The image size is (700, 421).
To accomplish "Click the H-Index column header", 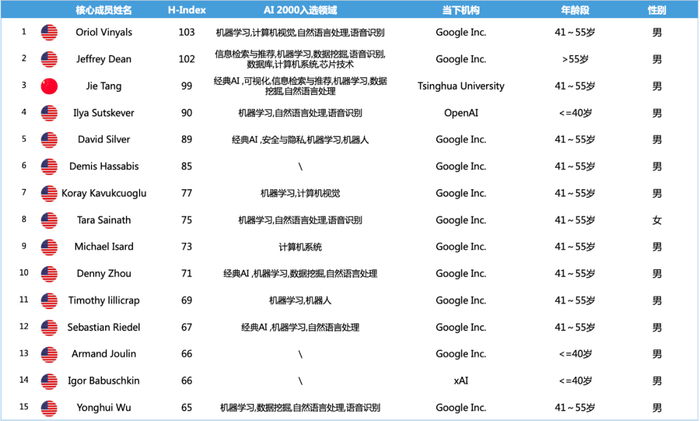I will click(x=187, y=10).
